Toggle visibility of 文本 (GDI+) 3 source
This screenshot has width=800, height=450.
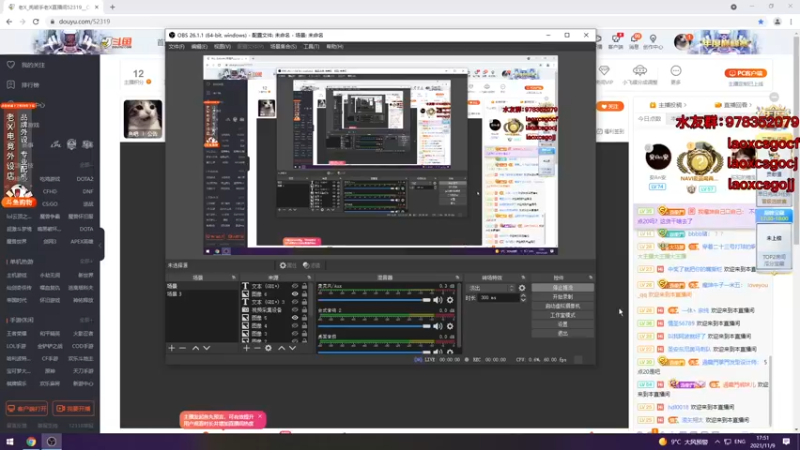[295, 302]
